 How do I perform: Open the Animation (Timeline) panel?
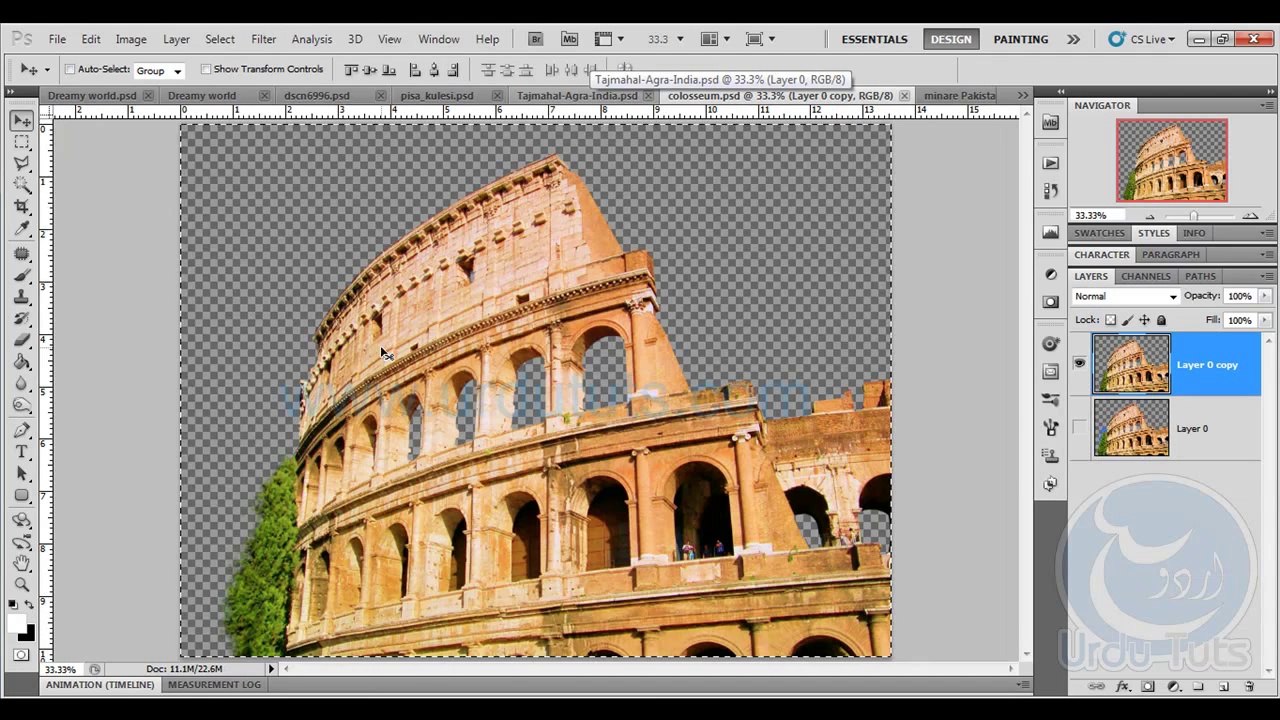click(100, 685)
